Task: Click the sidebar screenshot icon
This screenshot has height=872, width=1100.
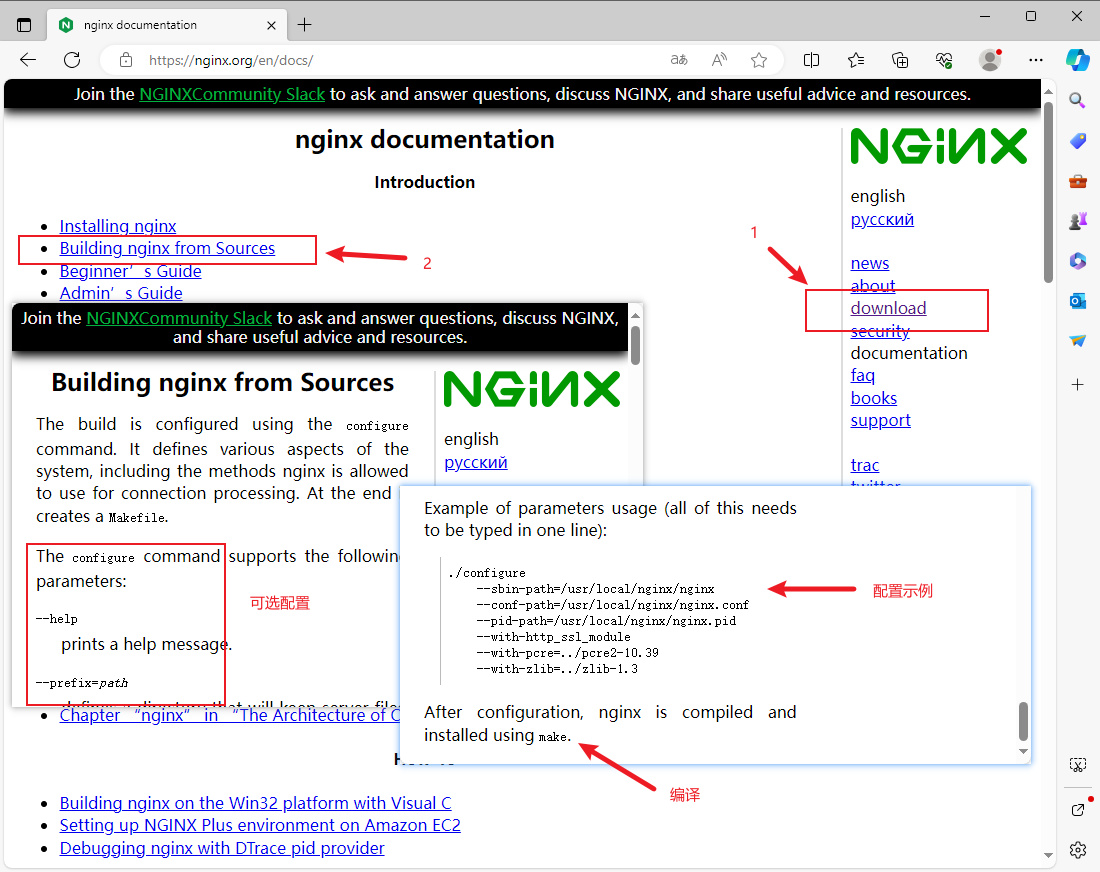Action: pyautogui.click(x=1078, y=765)
